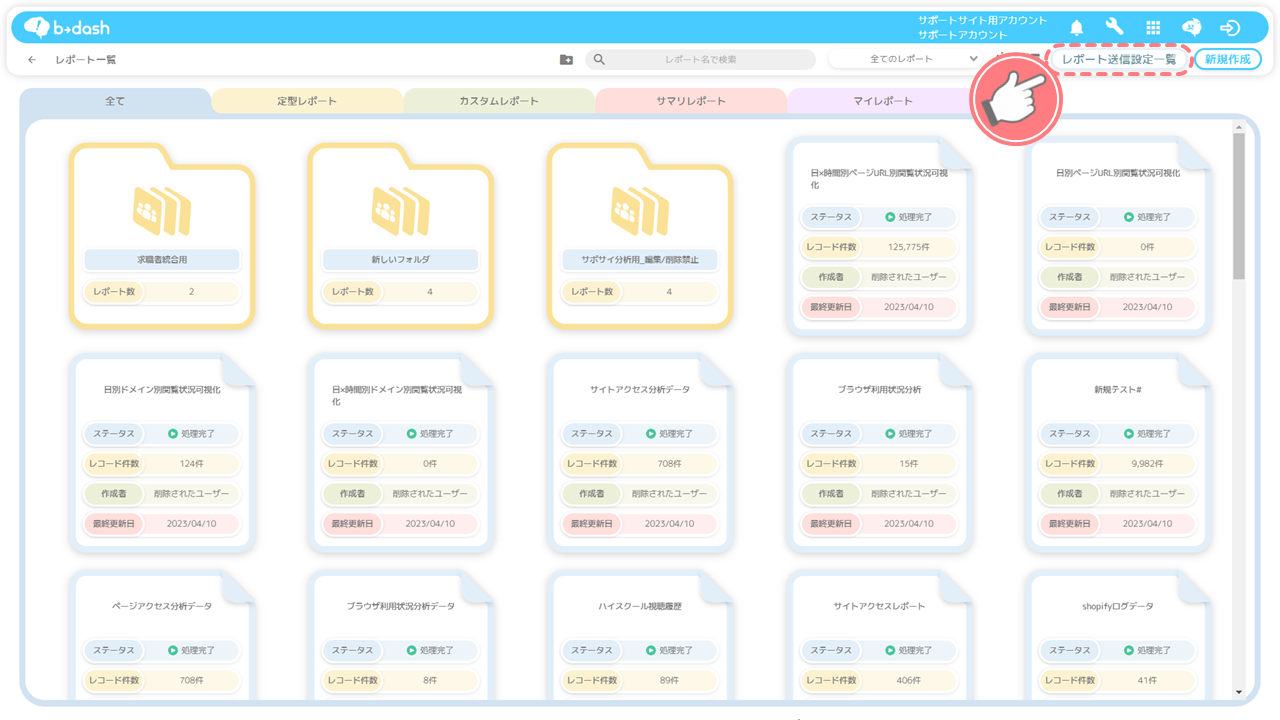This screenshot has height=720, width=1280.
Task: Click the 125,775件 record count
Action: 908,247
